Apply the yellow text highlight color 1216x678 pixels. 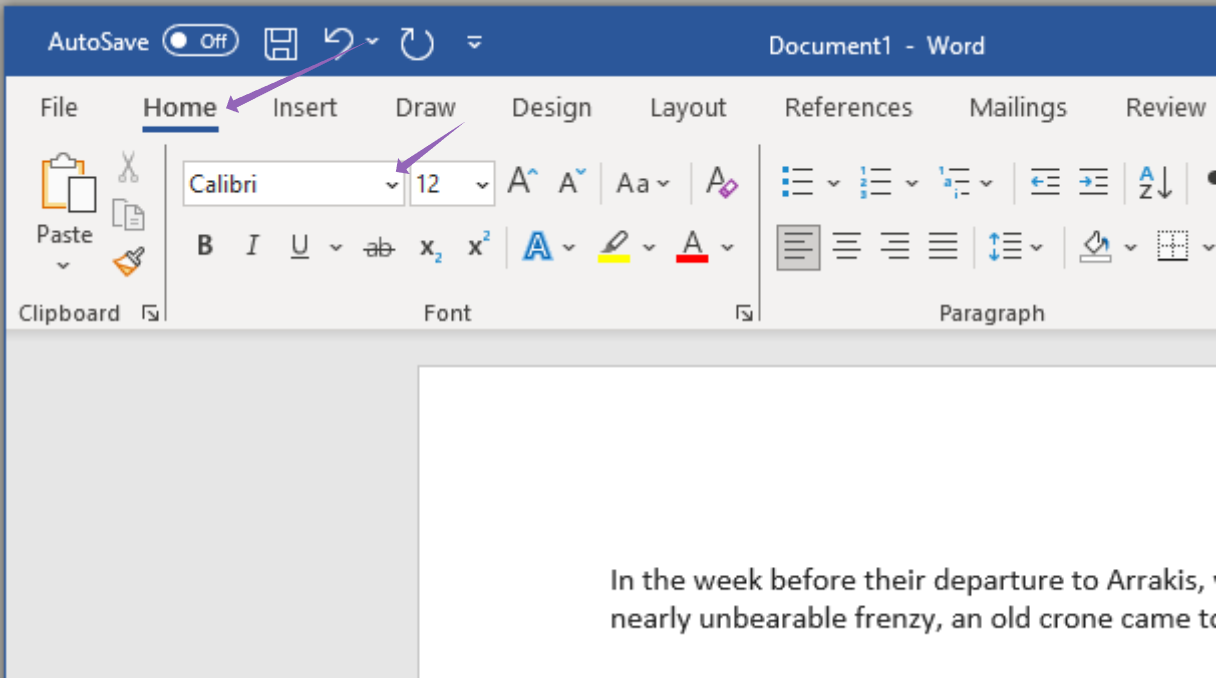(x=614, y=247)
